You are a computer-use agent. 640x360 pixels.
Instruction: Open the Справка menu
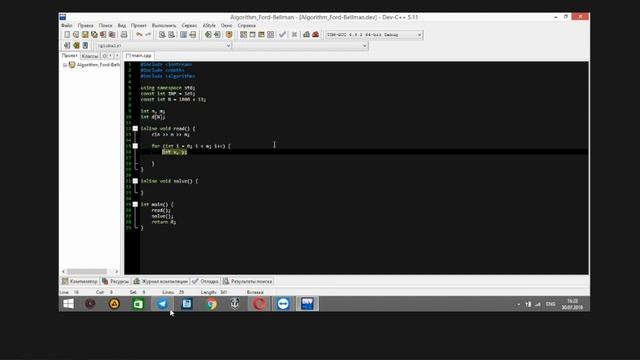point(247,25)
